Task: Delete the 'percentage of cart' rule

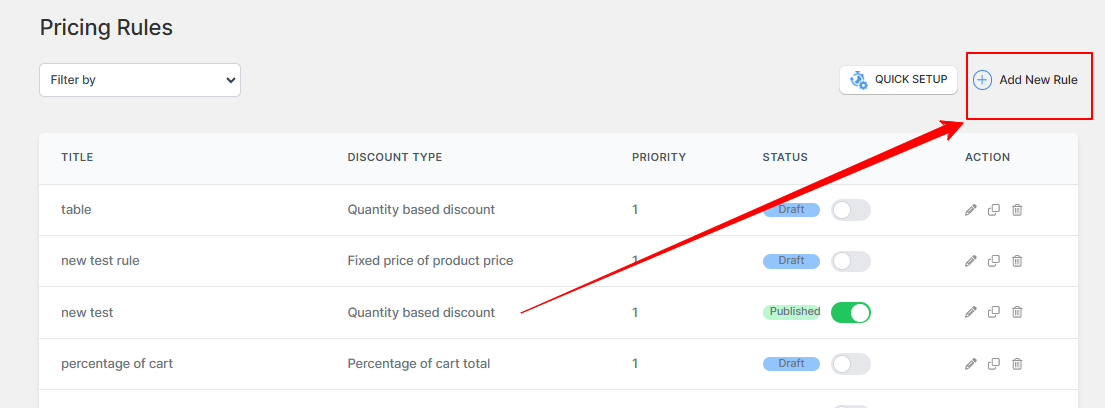Action: click(x=1017, y=364)
